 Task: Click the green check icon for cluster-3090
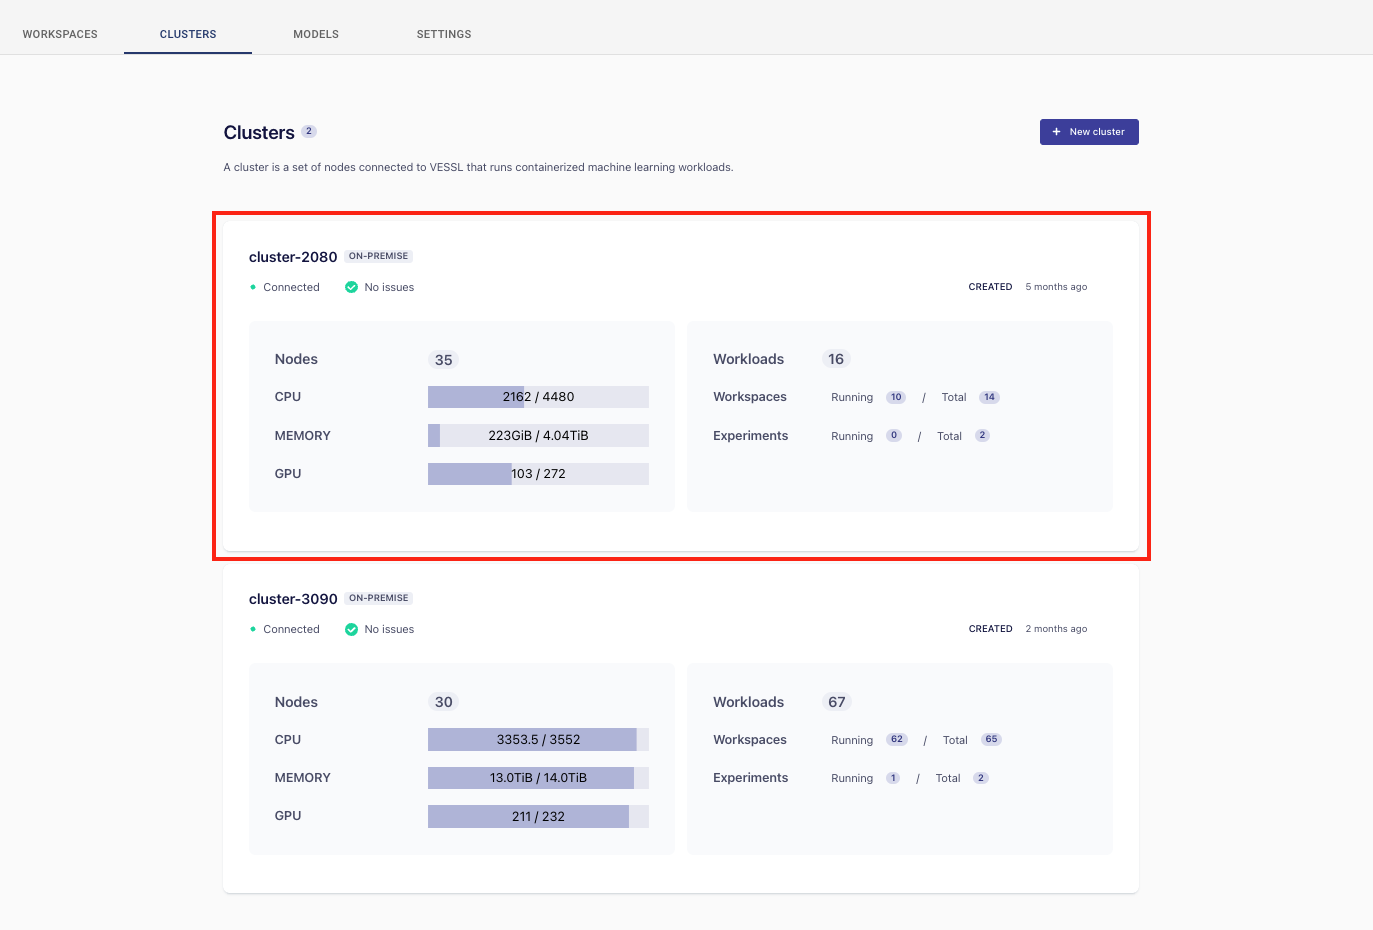(351, 629)
